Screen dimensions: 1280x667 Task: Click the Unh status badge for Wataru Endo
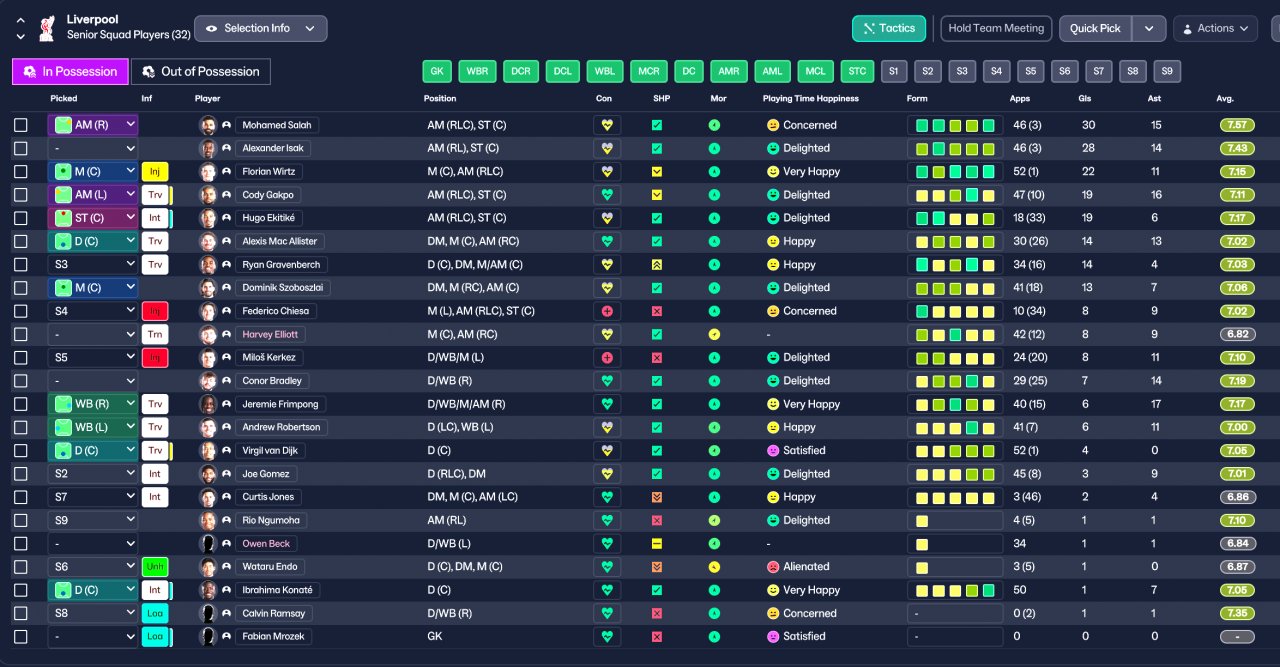[x=155, y=566]
